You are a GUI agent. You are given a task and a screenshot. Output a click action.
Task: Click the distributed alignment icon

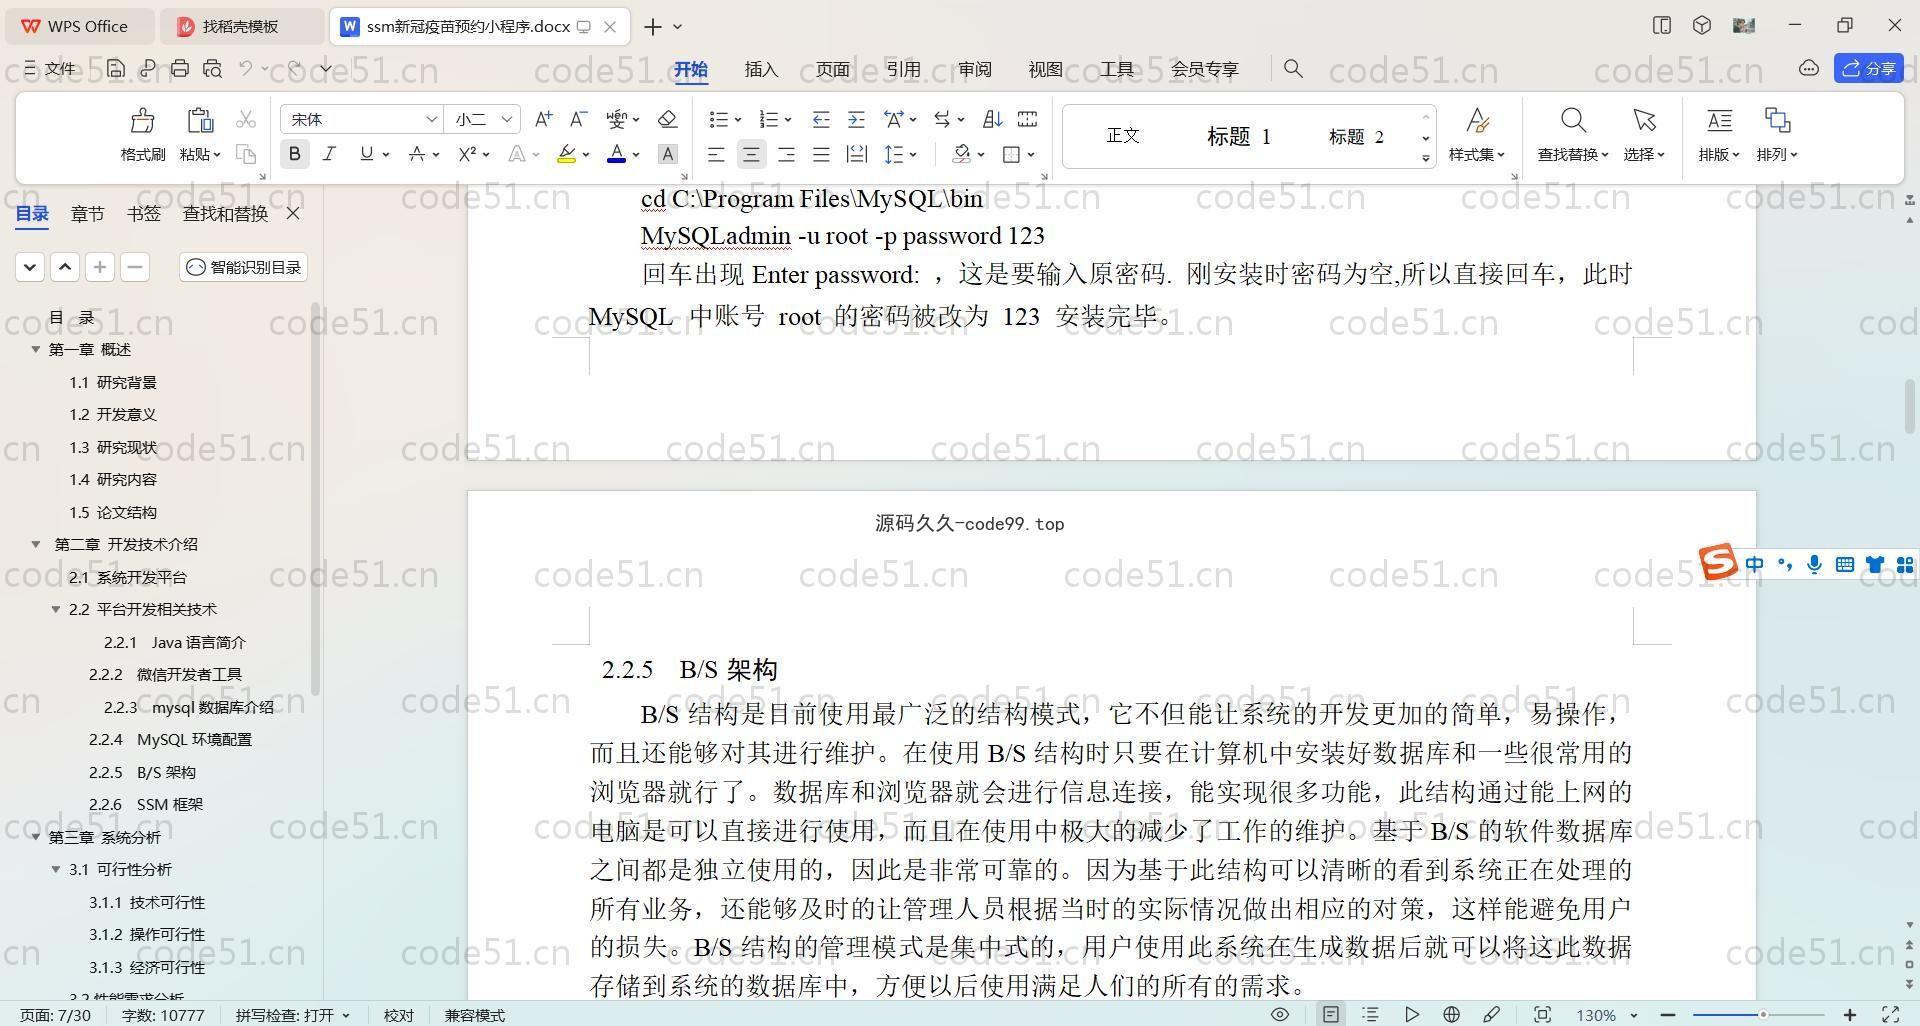click(856, 154)
